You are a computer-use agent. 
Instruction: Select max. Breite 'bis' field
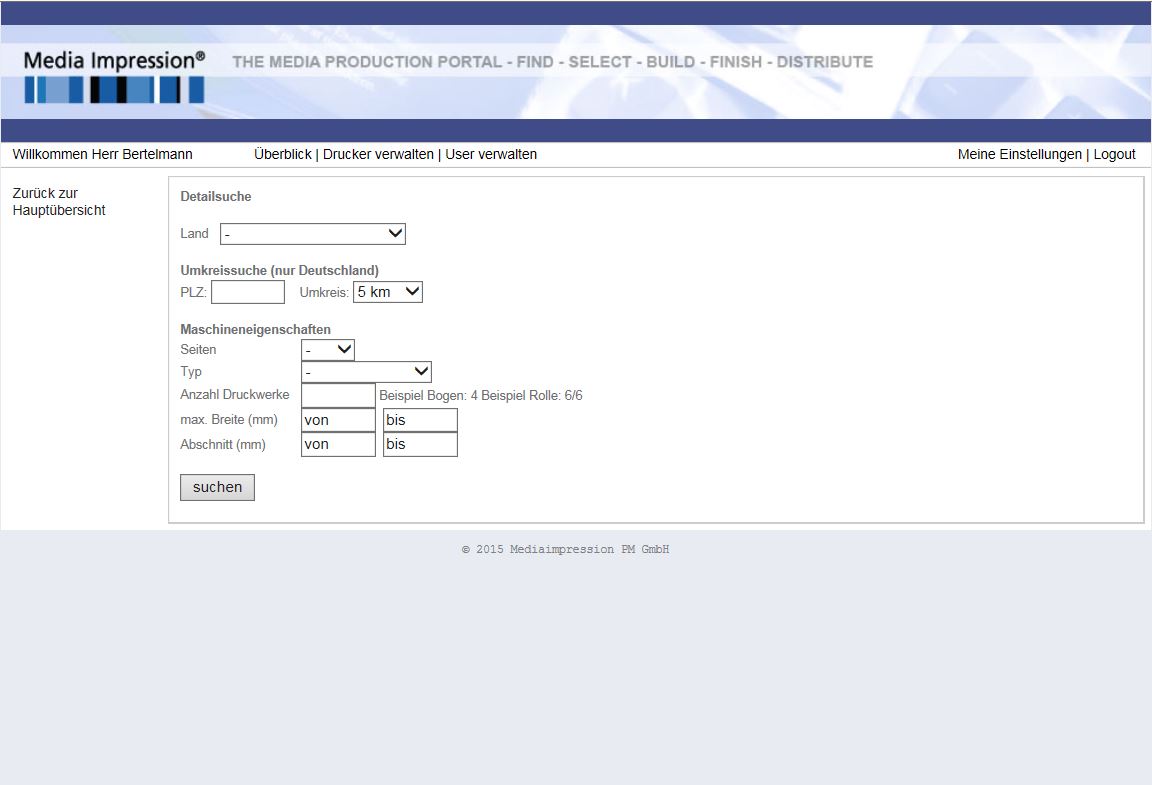point(420,420)
